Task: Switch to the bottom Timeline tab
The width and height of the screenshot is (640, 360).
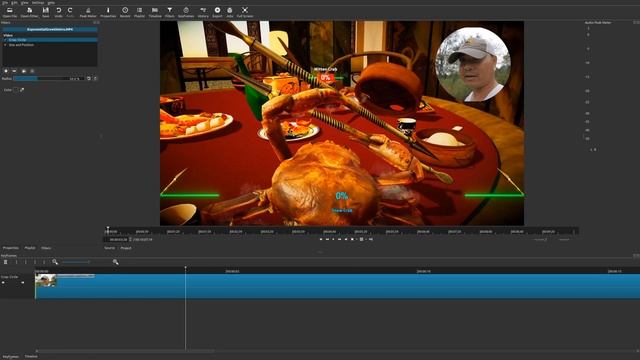Action: point(31,357)
